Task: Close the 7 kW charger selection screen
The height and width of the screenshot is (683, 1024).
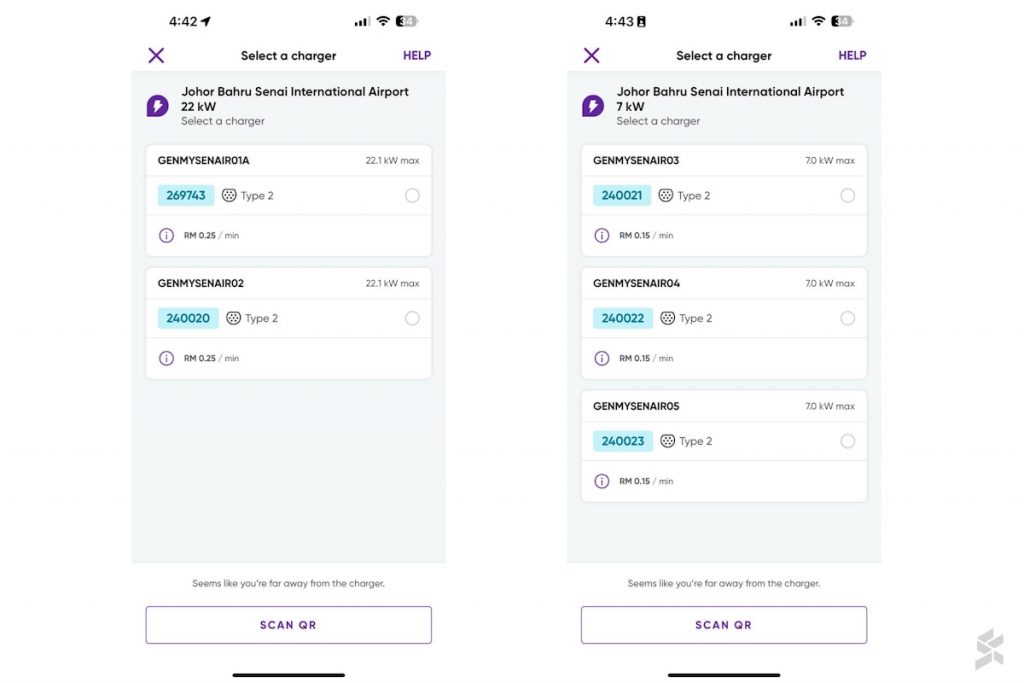Action: point(591,56)
